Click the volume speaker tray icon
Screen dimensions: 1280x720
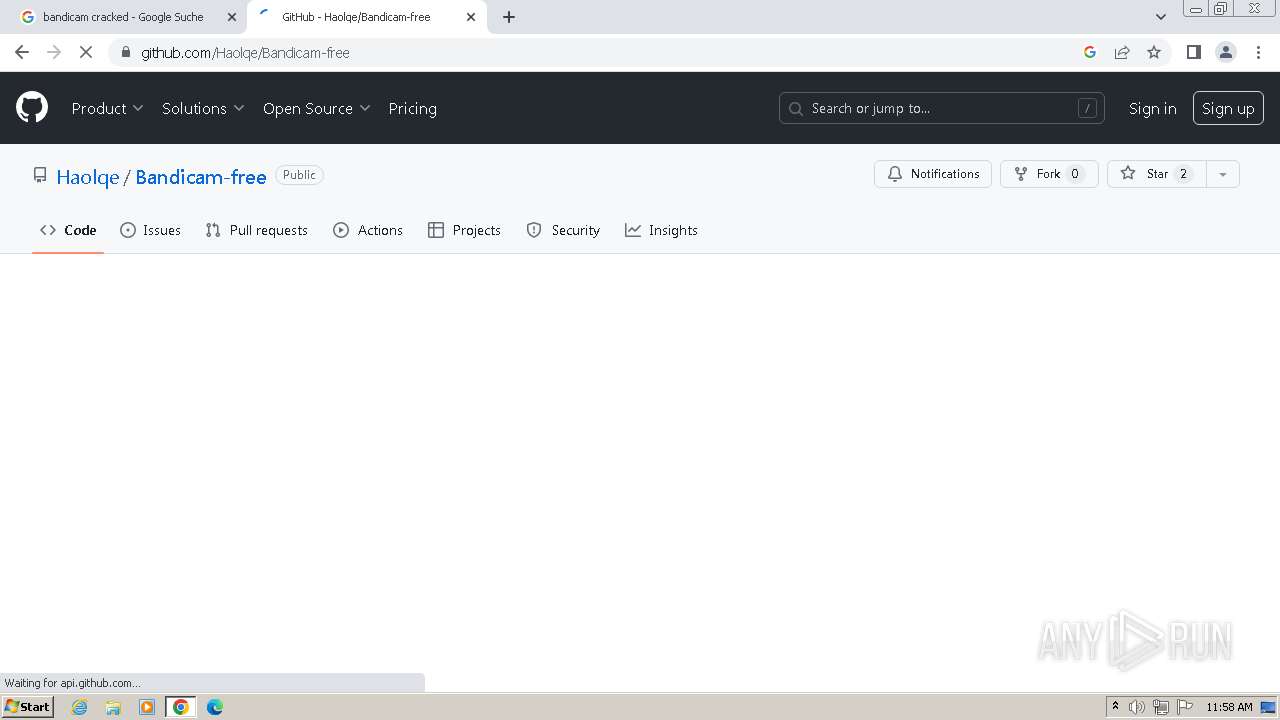coord(1137,707)
